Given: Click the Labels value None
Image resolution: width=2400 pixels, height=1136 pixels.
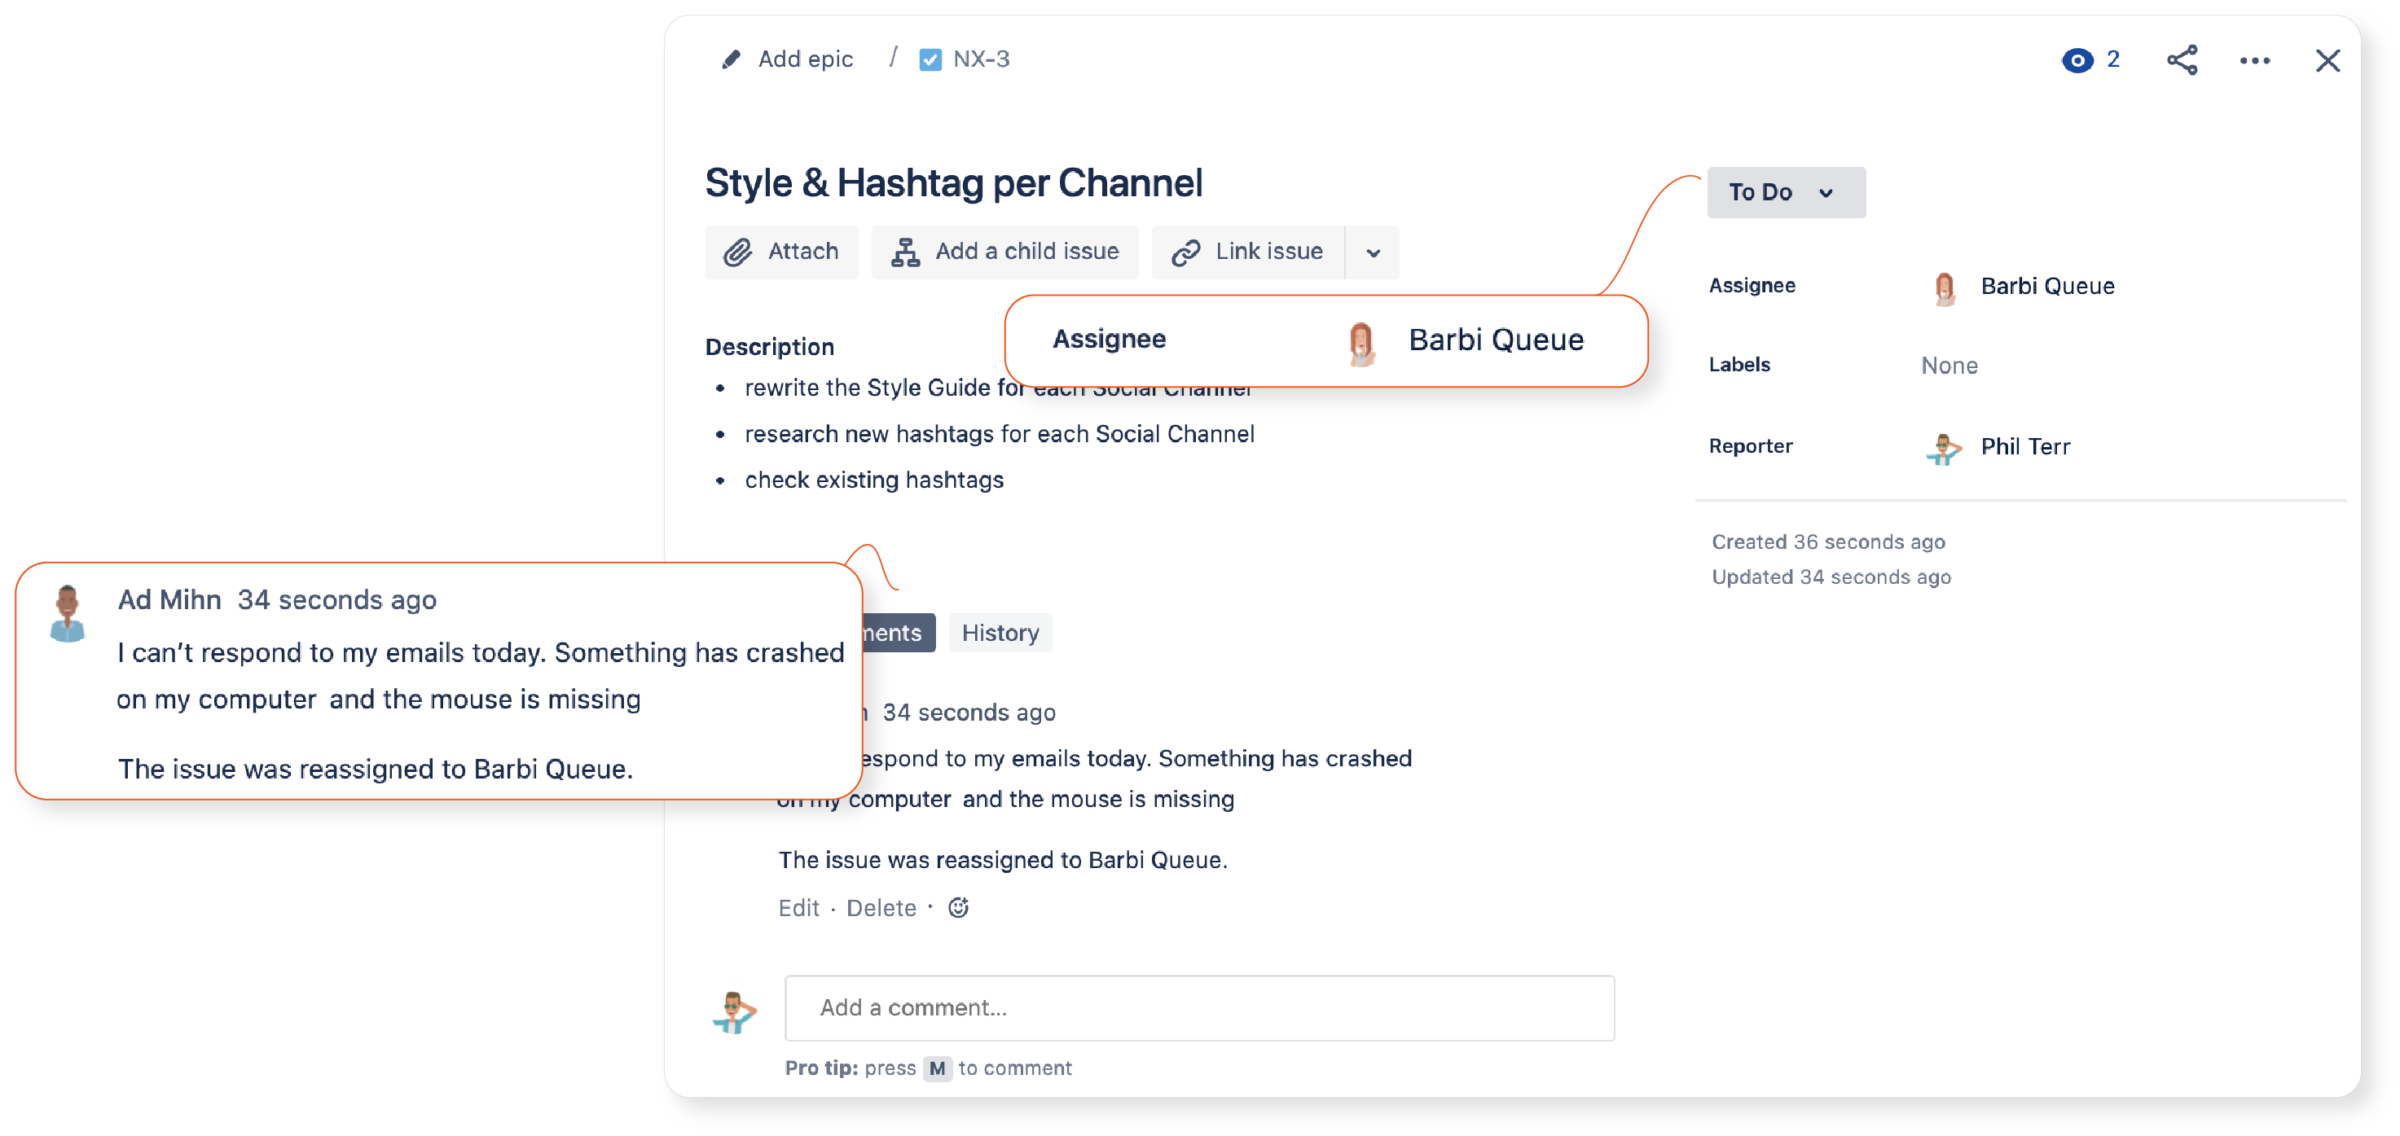Looking at the screenshot, I should coord(1949,366).
